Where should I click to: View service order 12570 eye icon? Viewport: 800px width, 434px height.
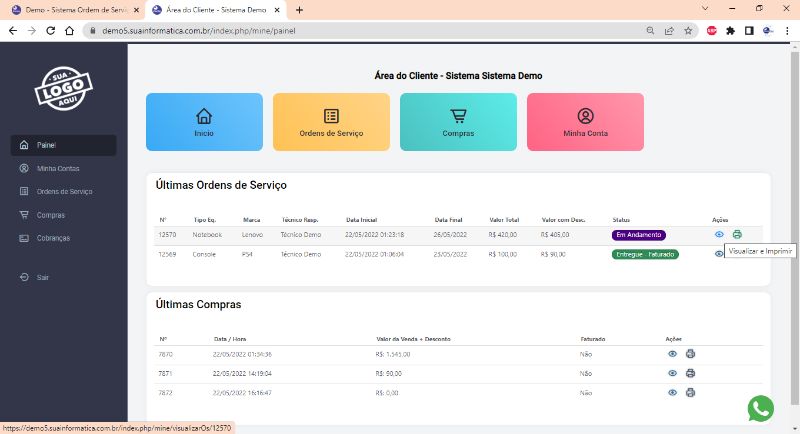(x=719, y=235)
